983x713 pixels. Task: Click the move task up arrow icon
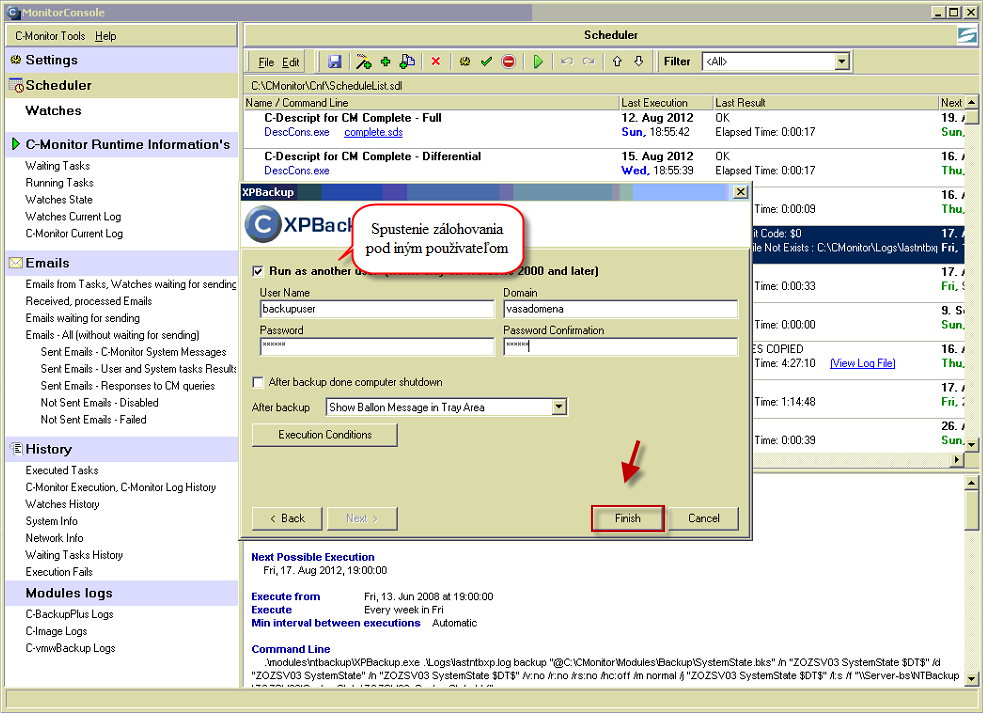tap(617, 61)
